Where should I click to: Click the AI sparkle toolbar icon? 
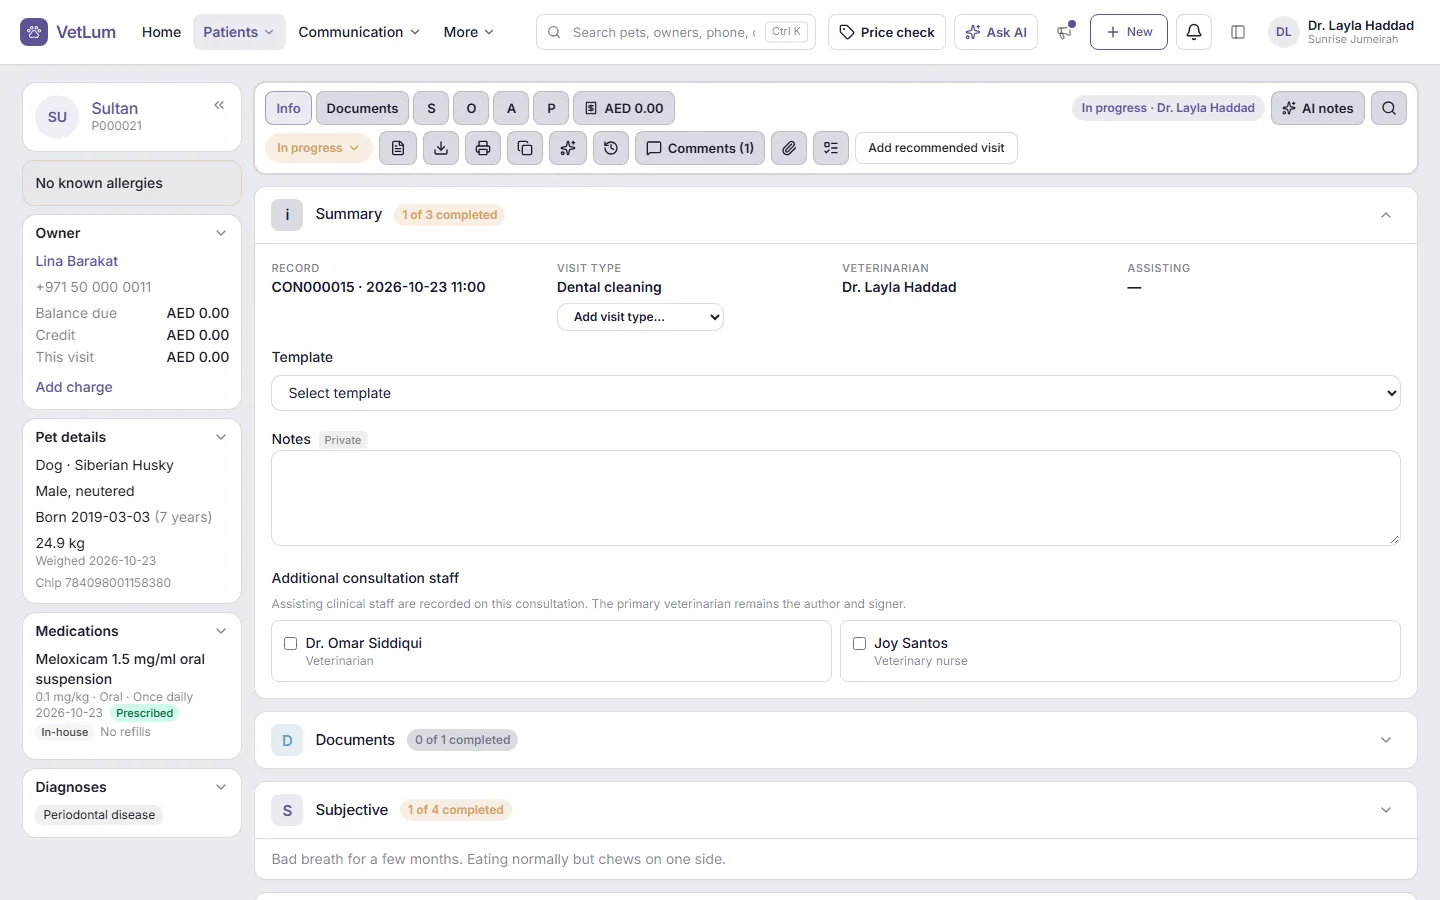[x=568, y=148]
